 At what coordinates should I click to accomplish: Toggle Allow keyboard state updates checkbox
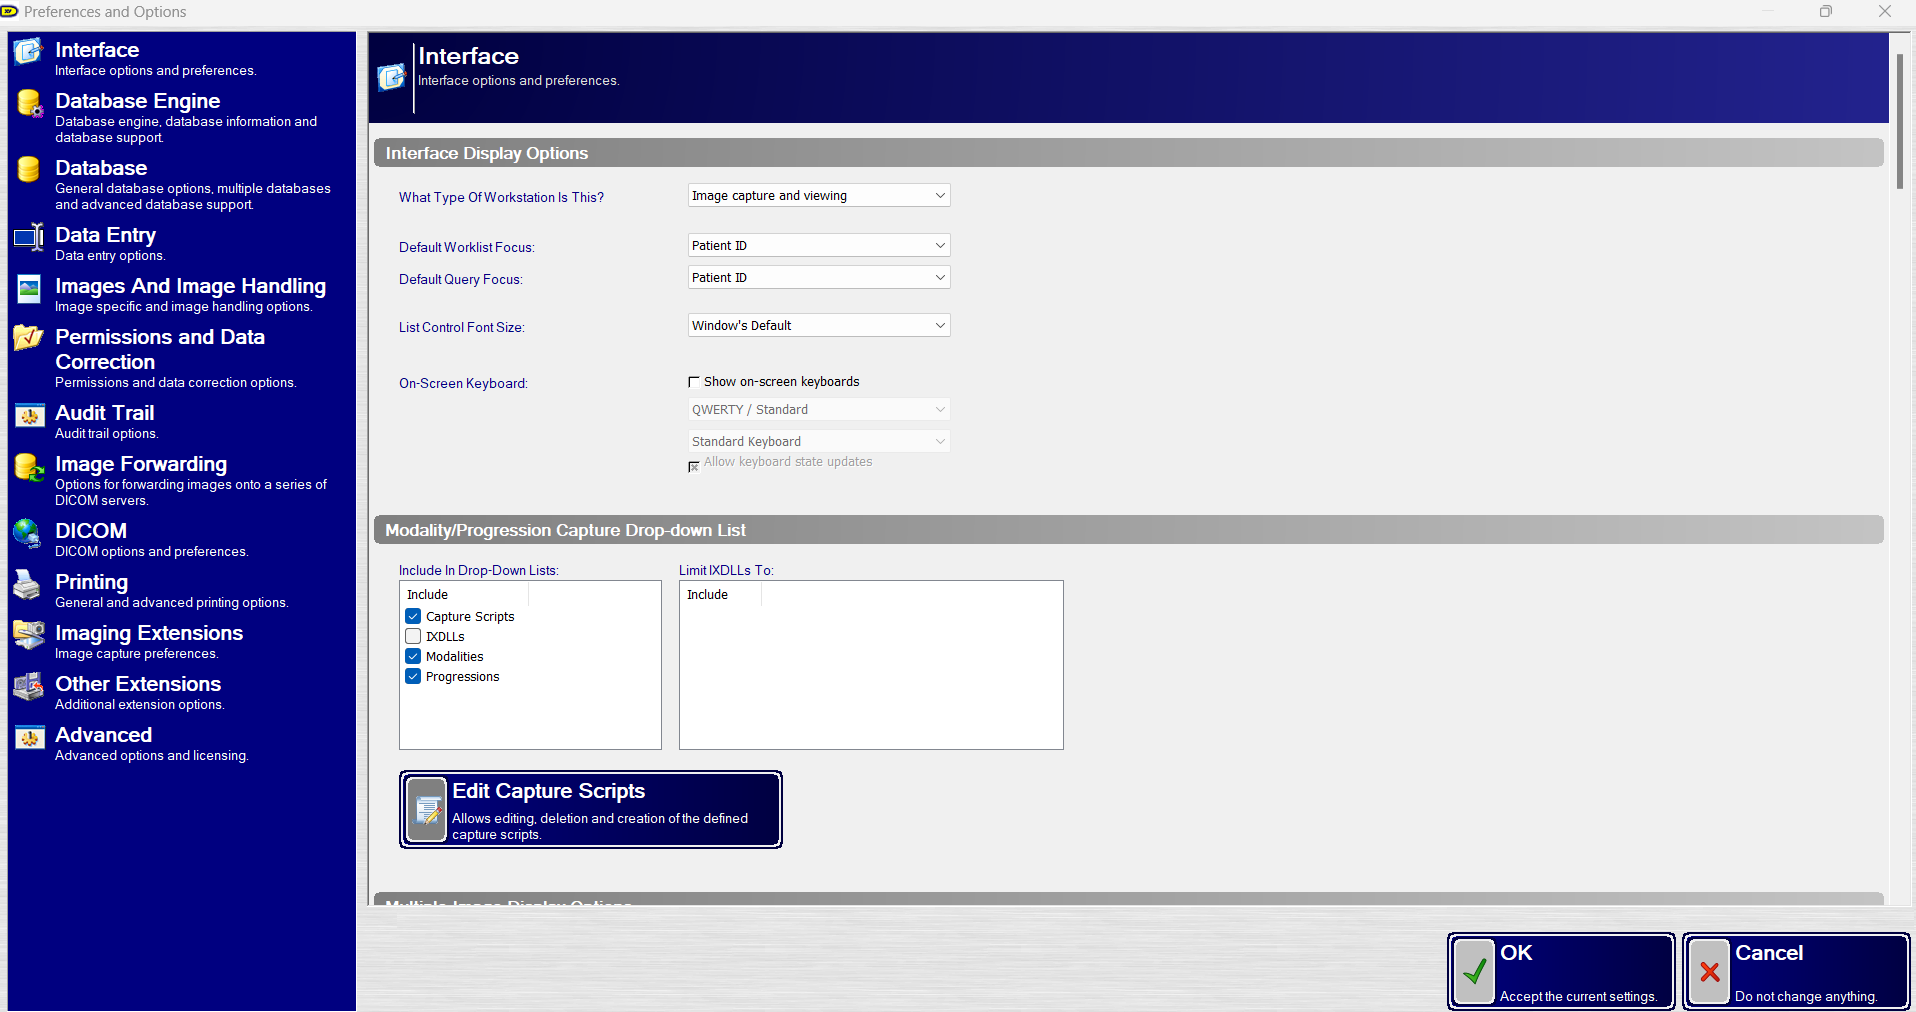click(x=694, y=466)
